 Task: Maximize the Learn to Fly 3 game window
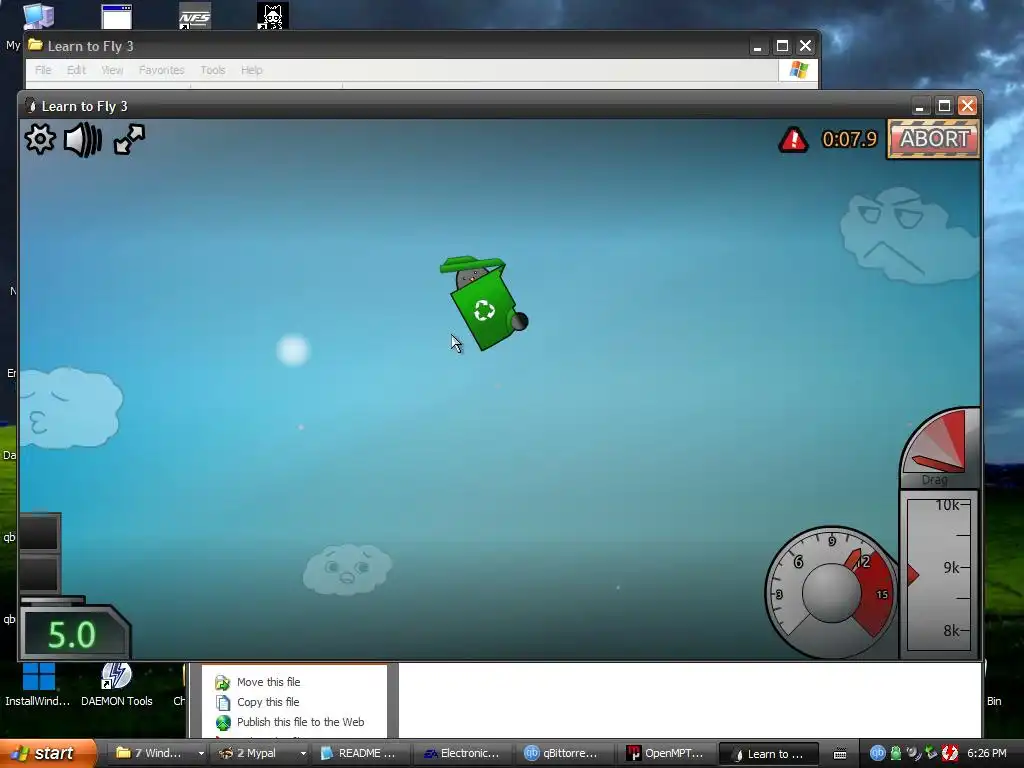tap(944, 106)
